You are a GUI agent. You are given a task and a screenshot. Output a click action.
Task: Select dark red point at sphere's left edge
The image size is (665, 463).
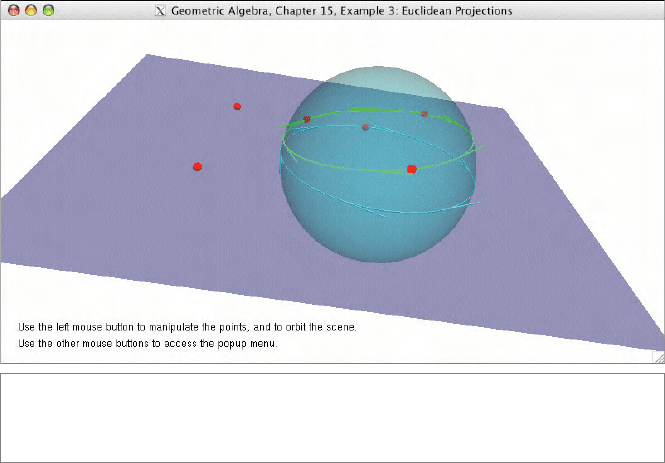click(x=307, y=120)
